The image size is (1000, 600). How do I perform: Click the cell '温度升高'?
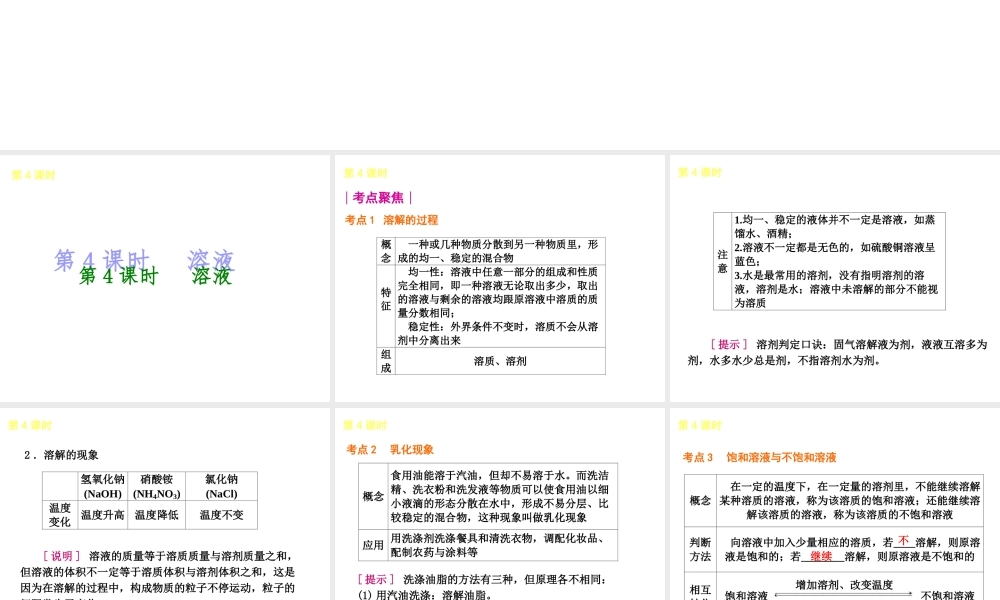click(x=103, y=515)
